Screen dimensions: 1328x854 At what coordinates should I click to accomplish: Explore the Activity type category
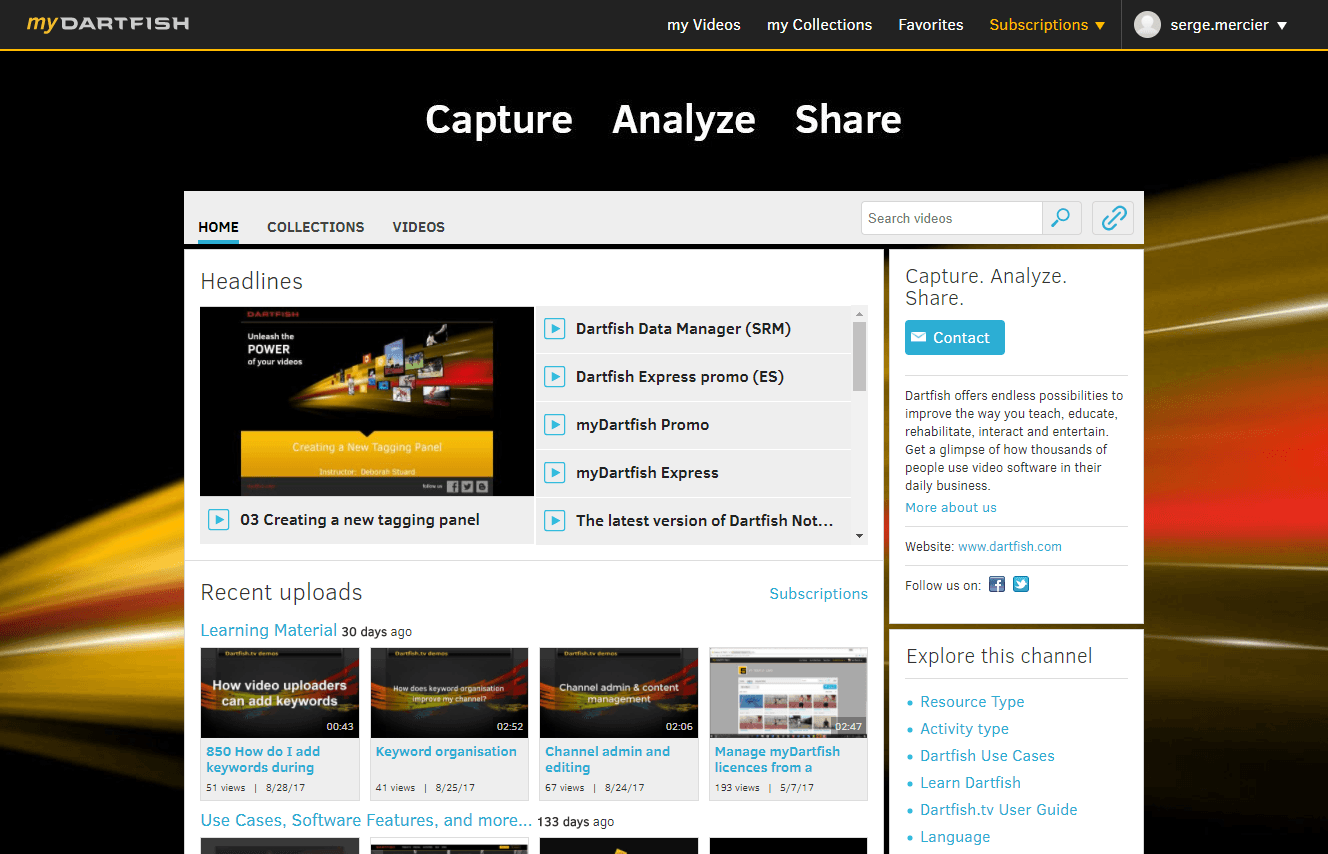click(964, 729)
